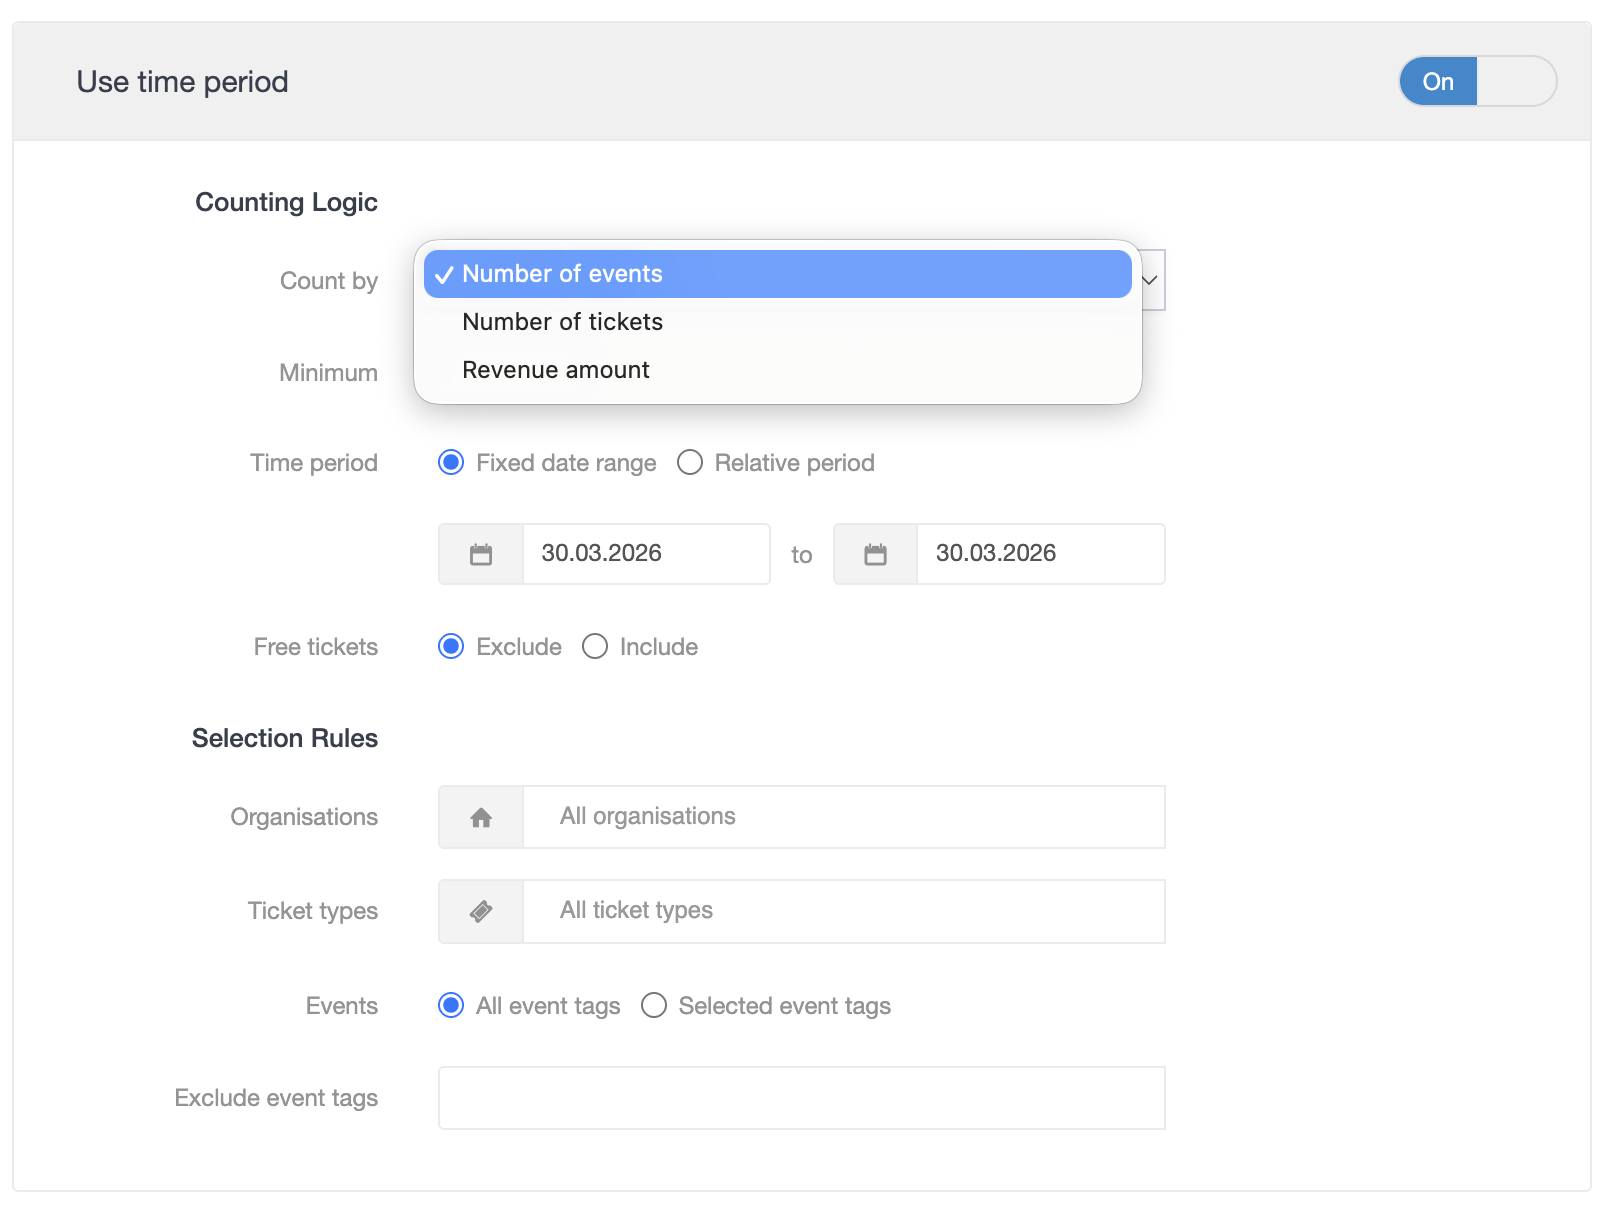Select Relative period radio button
Screen dimensions: 1608x1216
690,463
